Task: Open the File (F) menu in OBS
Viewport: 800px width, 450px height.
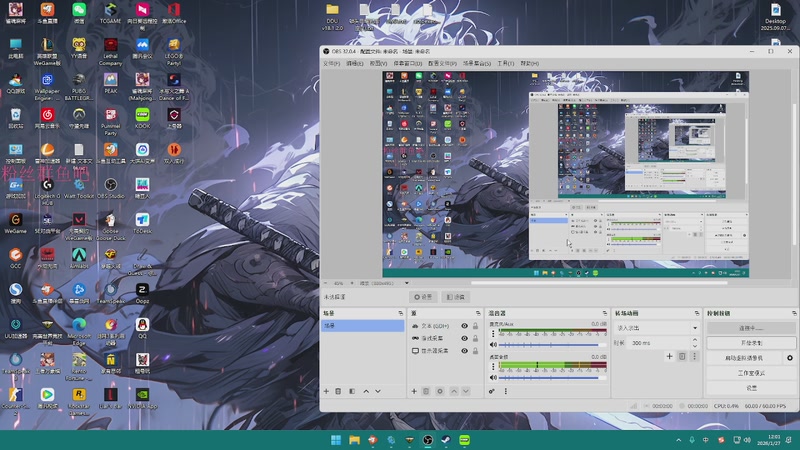Action: pyautogui.click(x=331, y=63)
